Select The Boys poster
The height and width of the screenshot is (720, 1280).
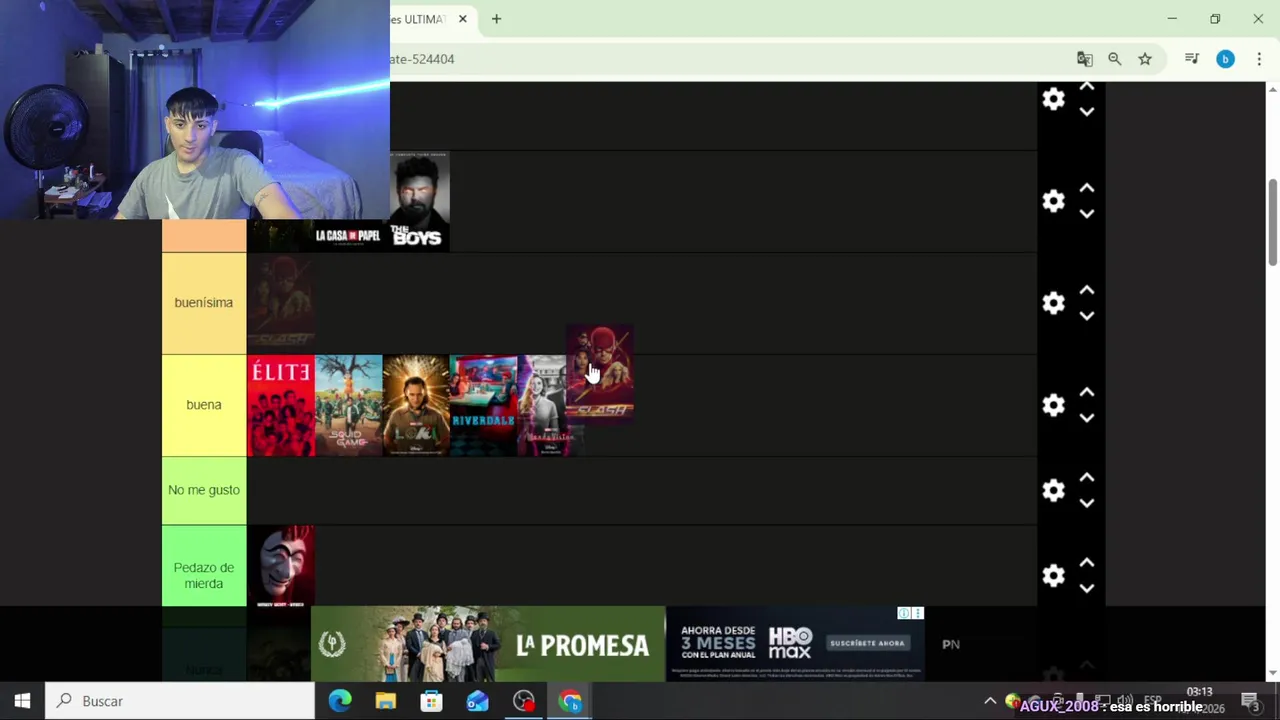point(420,201)
